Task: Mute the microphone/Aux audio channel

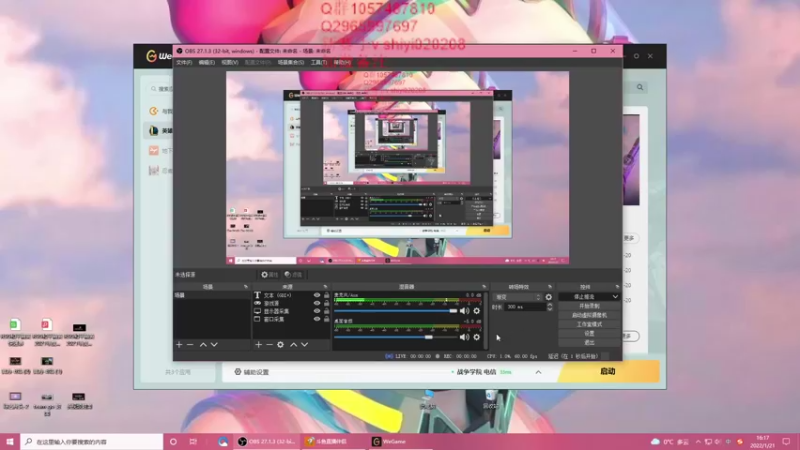Action: (464, 311)
